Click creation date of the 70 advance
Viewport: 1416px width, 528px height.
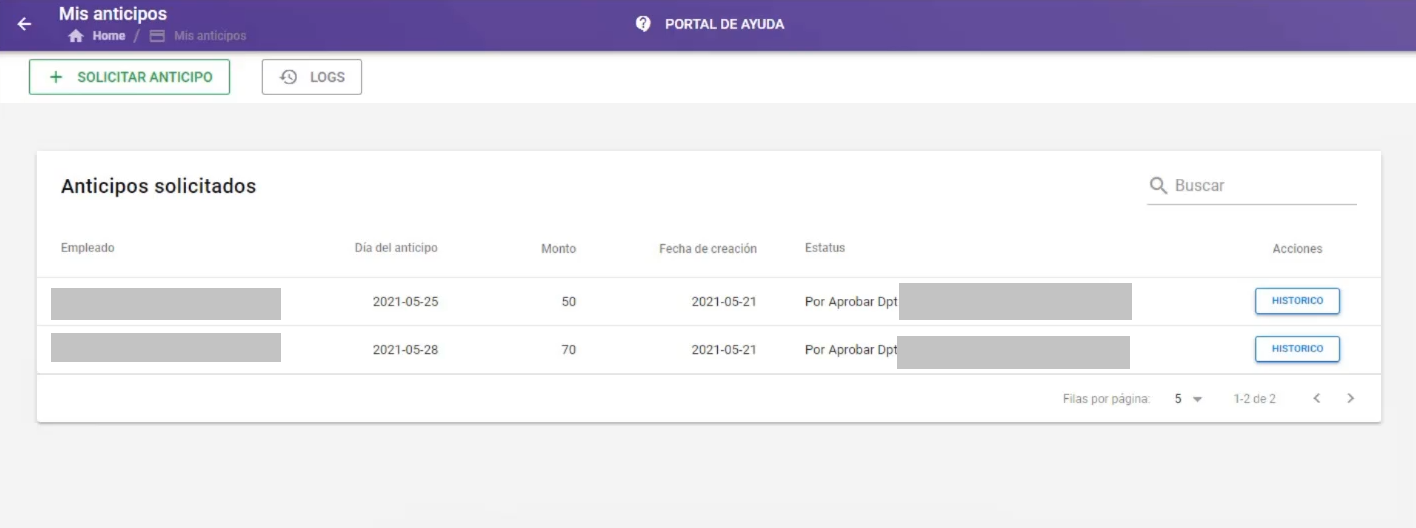click(724, 350)
